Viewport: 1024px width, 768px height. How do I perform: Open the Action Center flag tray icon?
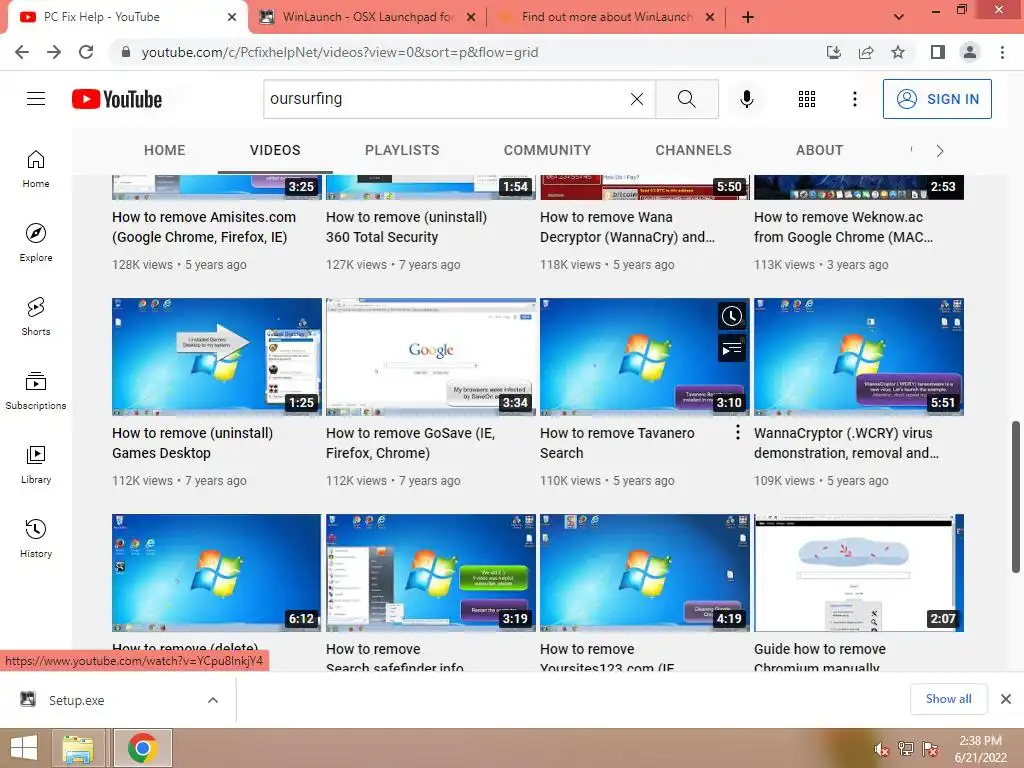point(930,749)
